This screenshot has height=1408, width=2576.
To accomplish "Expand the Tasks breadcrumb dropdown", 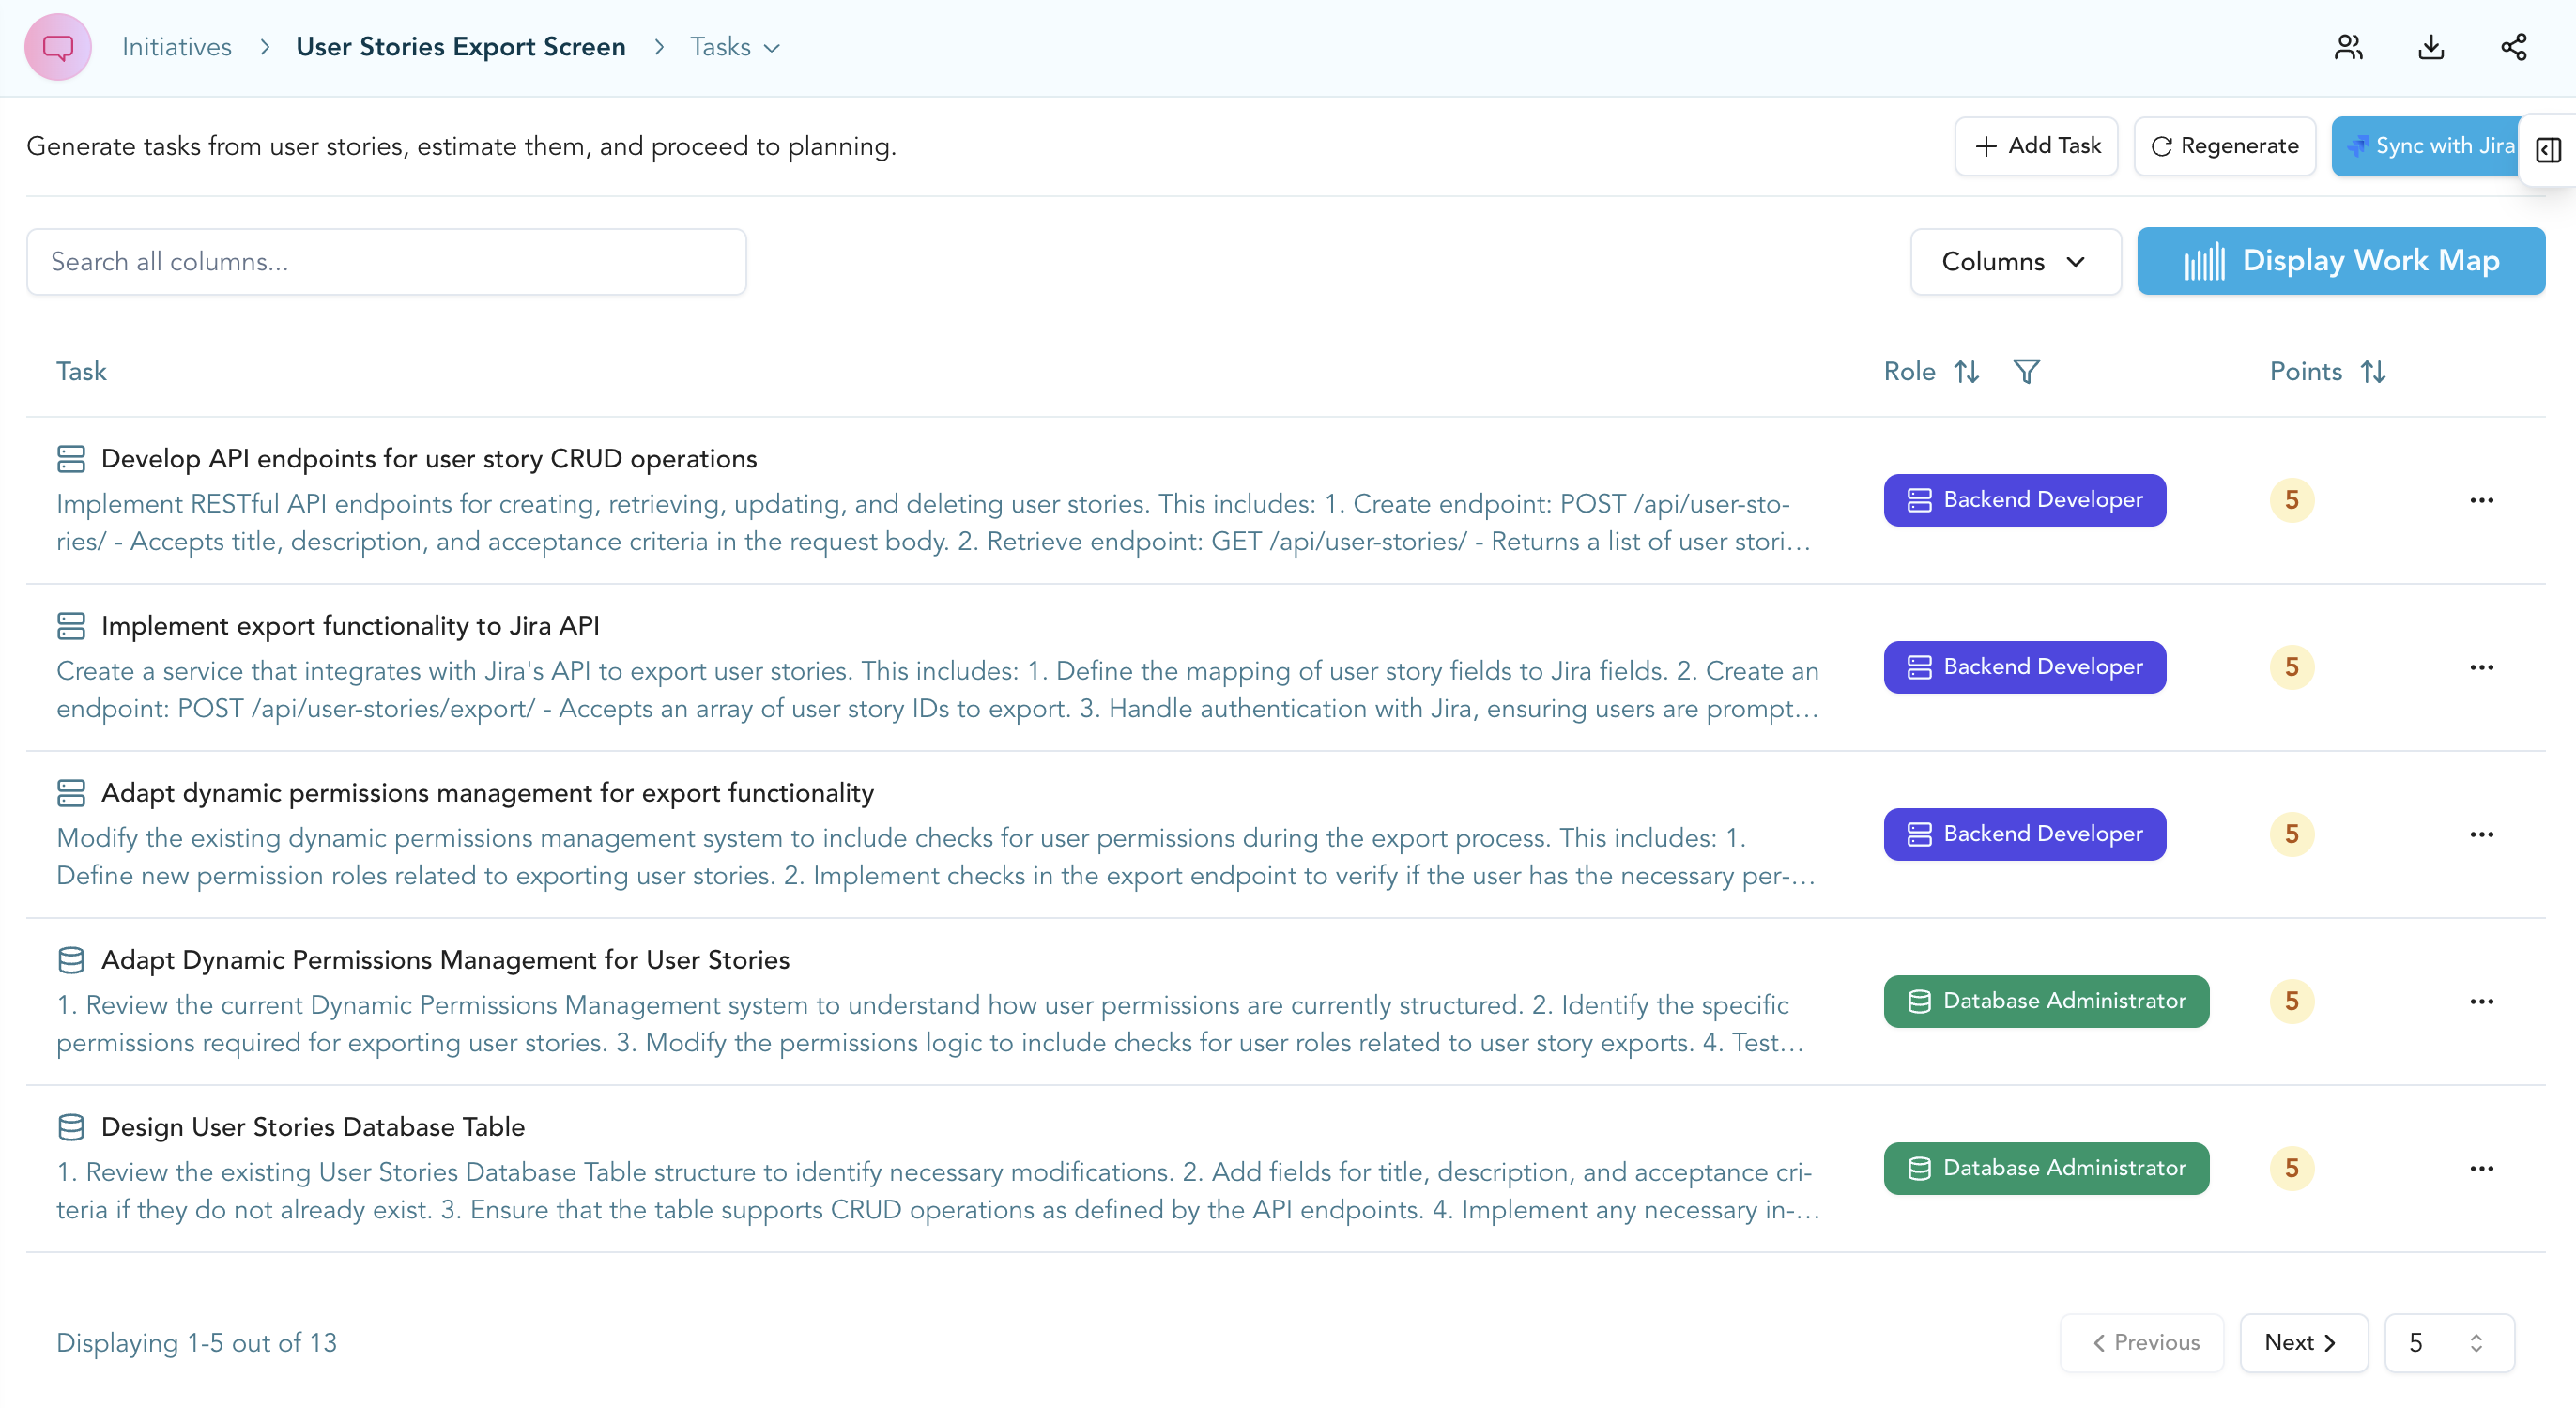I will tap(735, 47).
